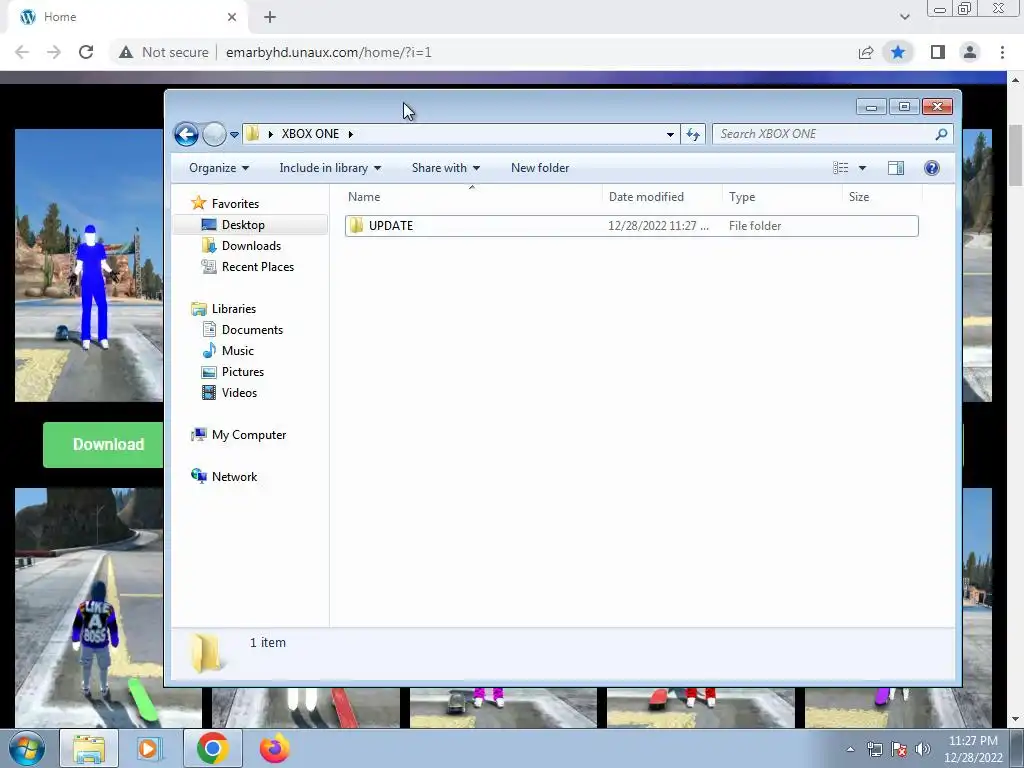This screenshot has height=768, width=1024.
Task: Expand arrow before XBOX ONE breadcrumb
Action: (x=270, y=135)
